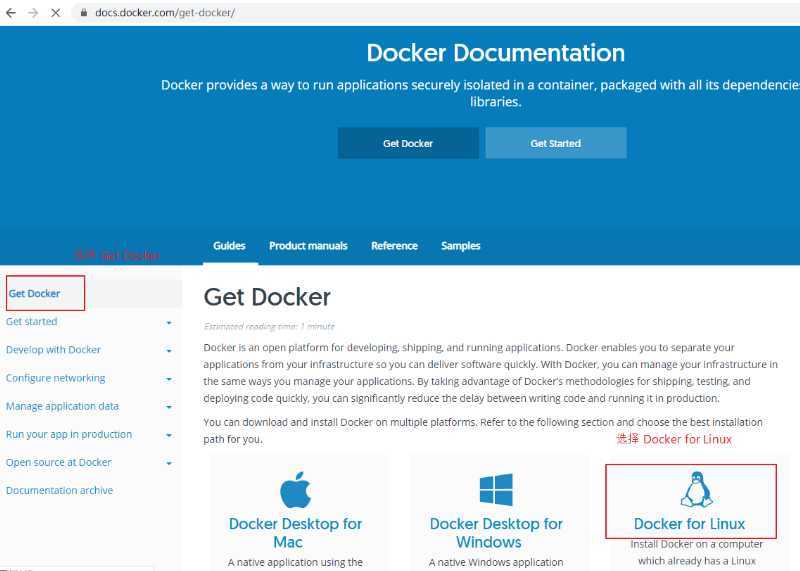Open the Reference tab
This screenshot has width=800, height=571.
click(394, 246)
